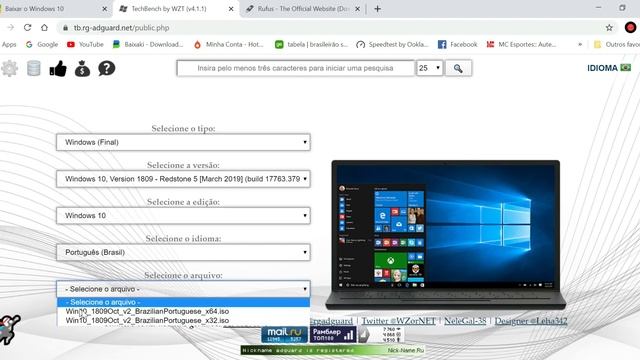The width and height of the screenshot is (640, 360).
Task: Select the '- Selecione o arquivo -' highlighted option
Action: point(183,302)
